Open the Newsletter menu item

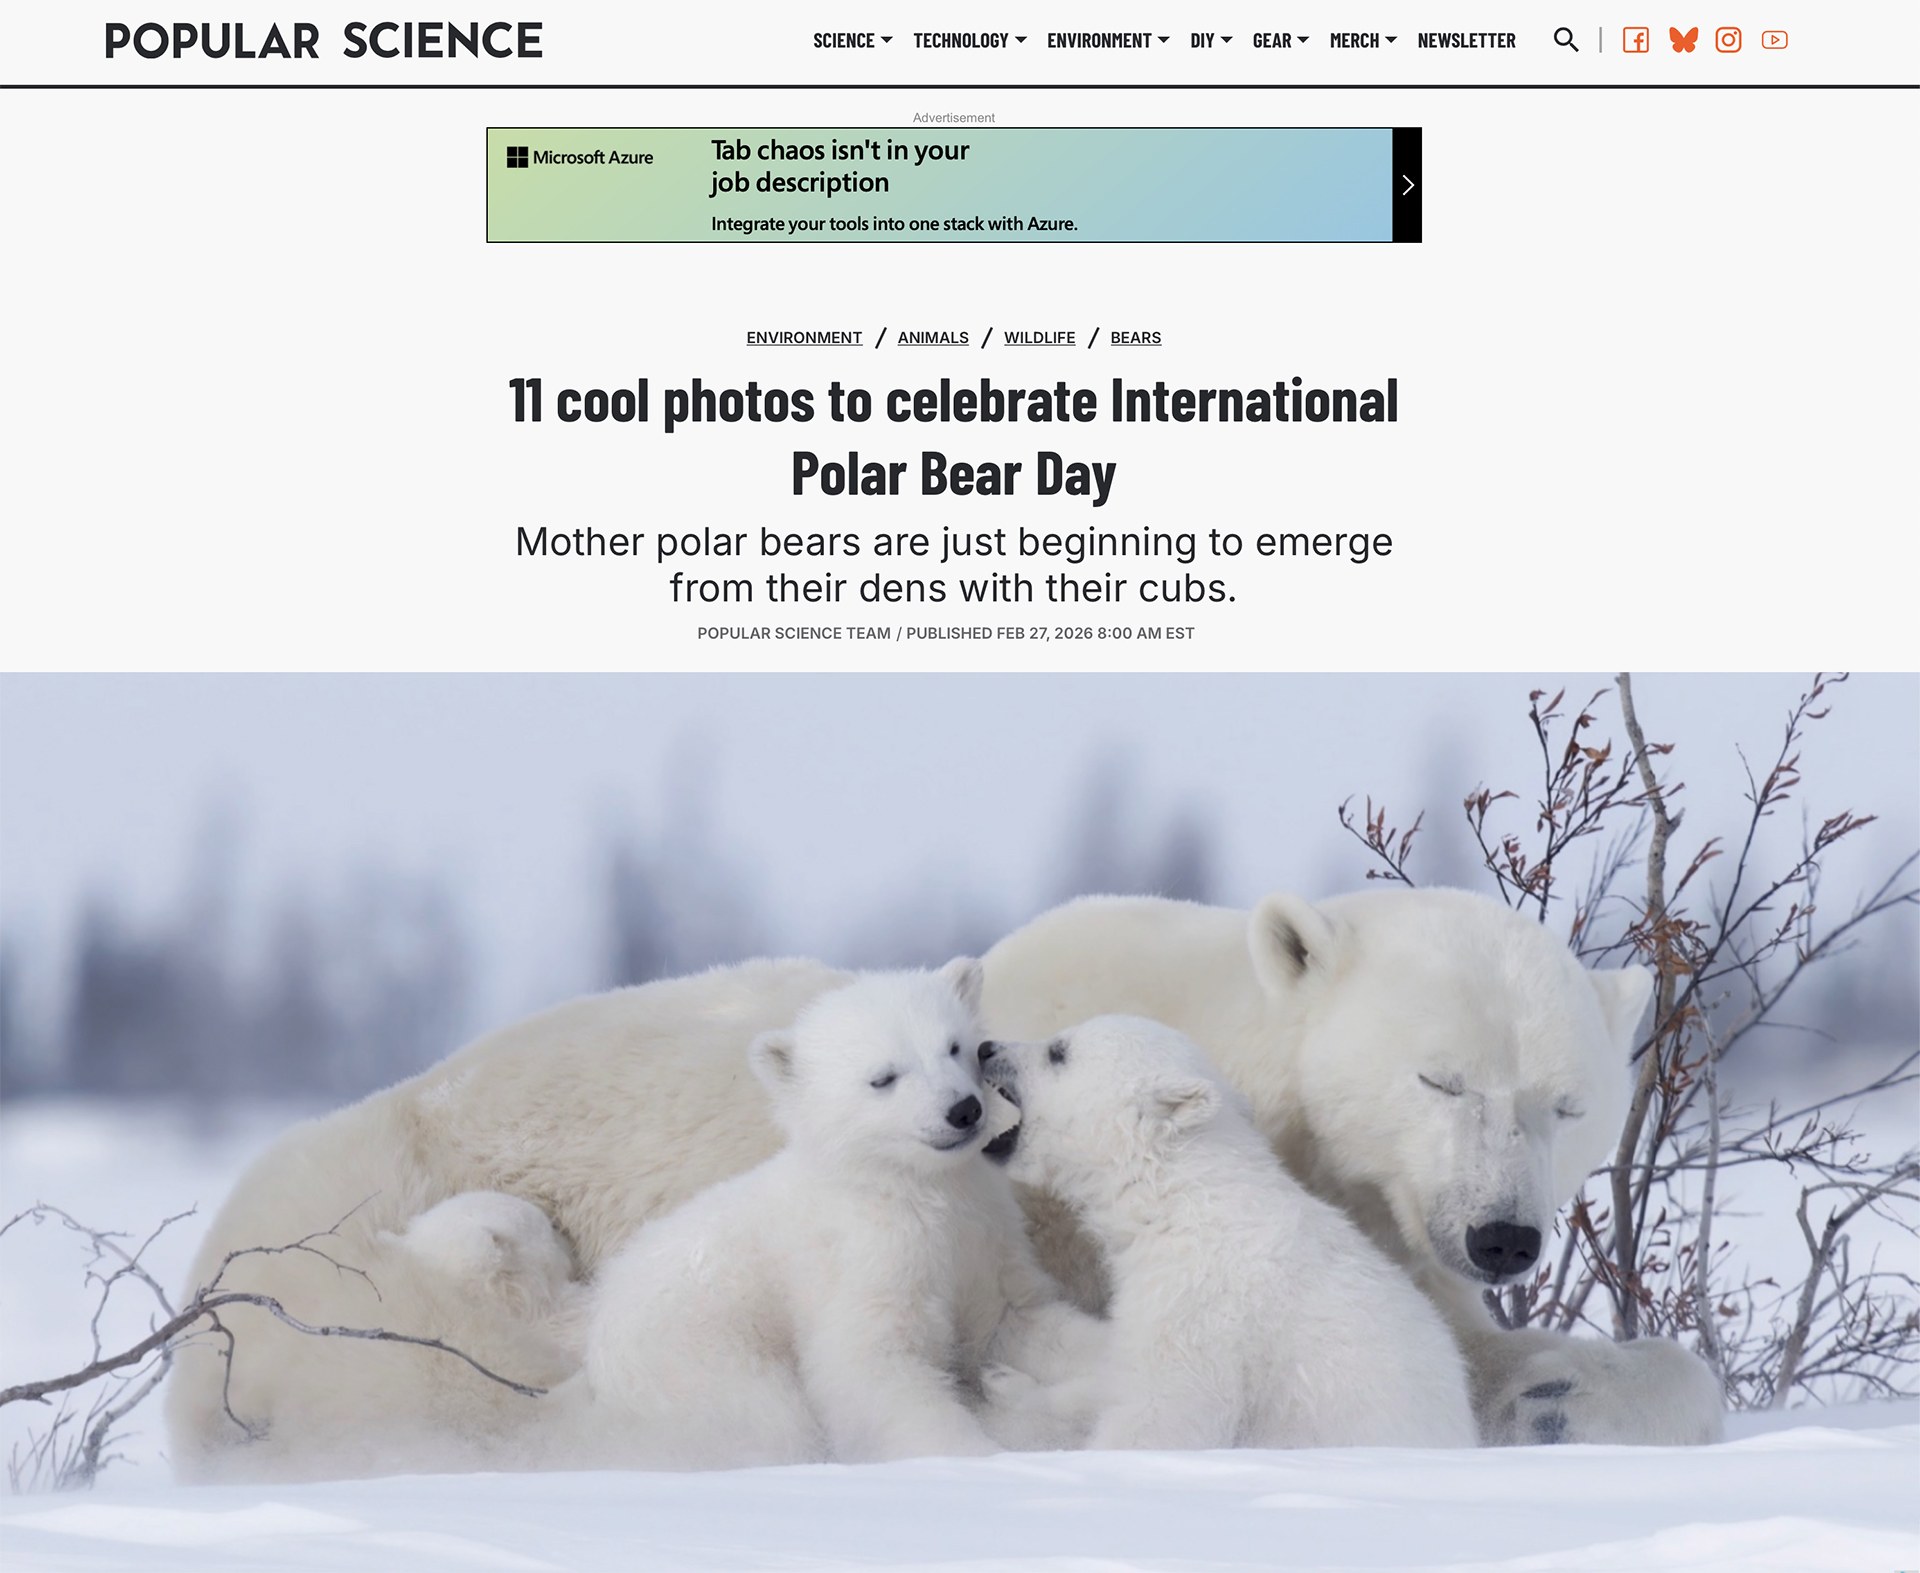click(1466, 41)
